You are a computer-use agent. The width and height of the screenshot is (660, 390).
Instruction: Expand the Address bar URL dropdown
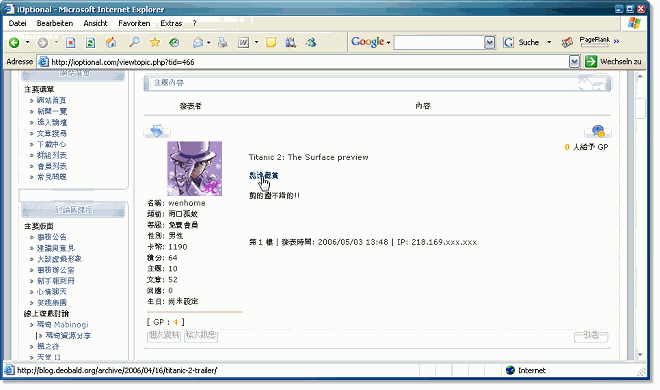tap(575, 62)
